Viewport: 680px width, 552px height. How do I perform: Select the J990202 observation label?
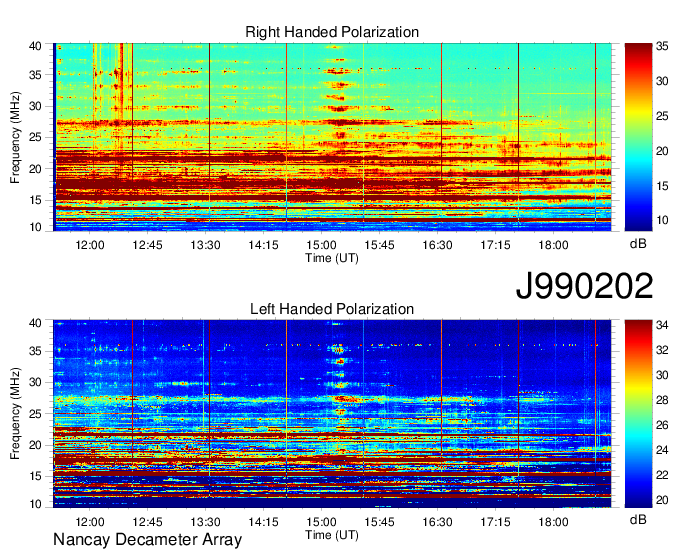pos(584,286)
